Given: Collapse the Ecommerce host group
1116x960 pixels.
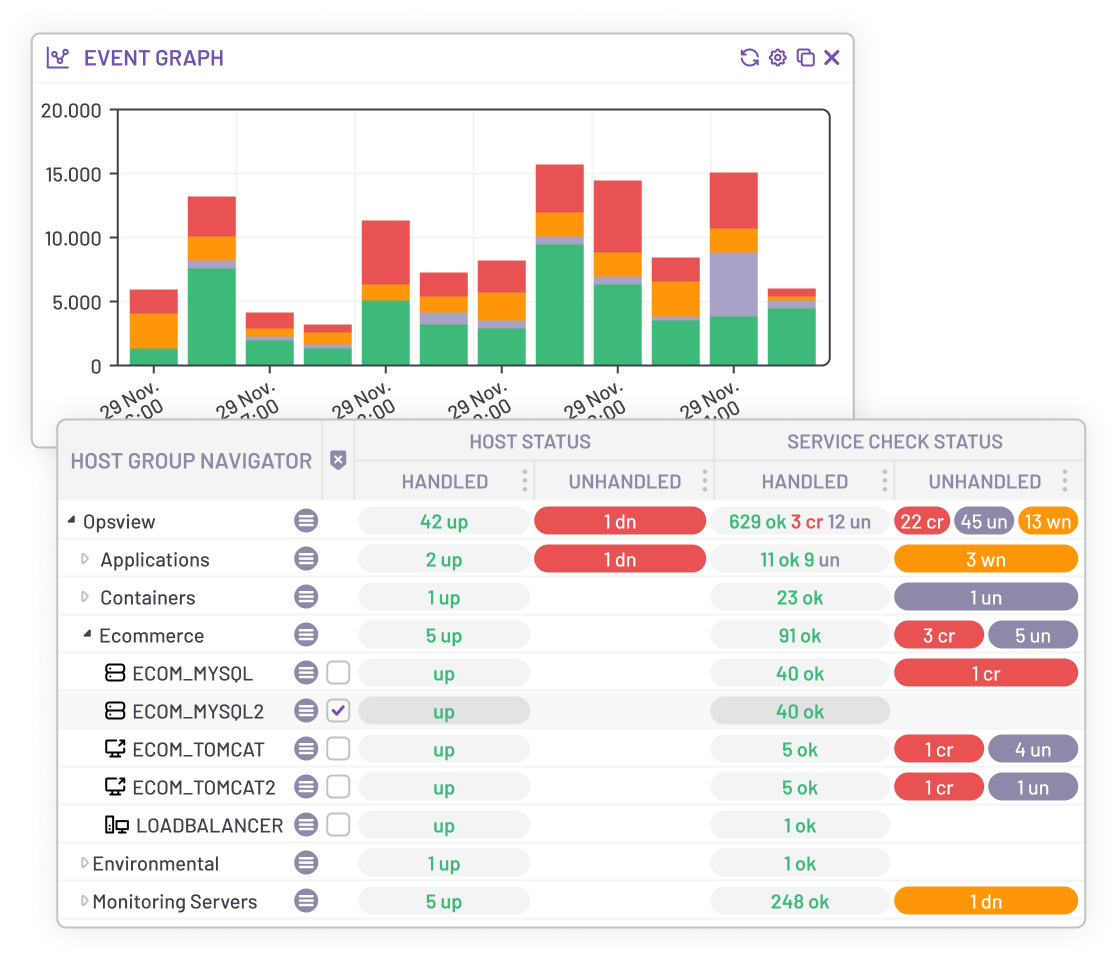Looking at the screenshot, I should [87, 635].
